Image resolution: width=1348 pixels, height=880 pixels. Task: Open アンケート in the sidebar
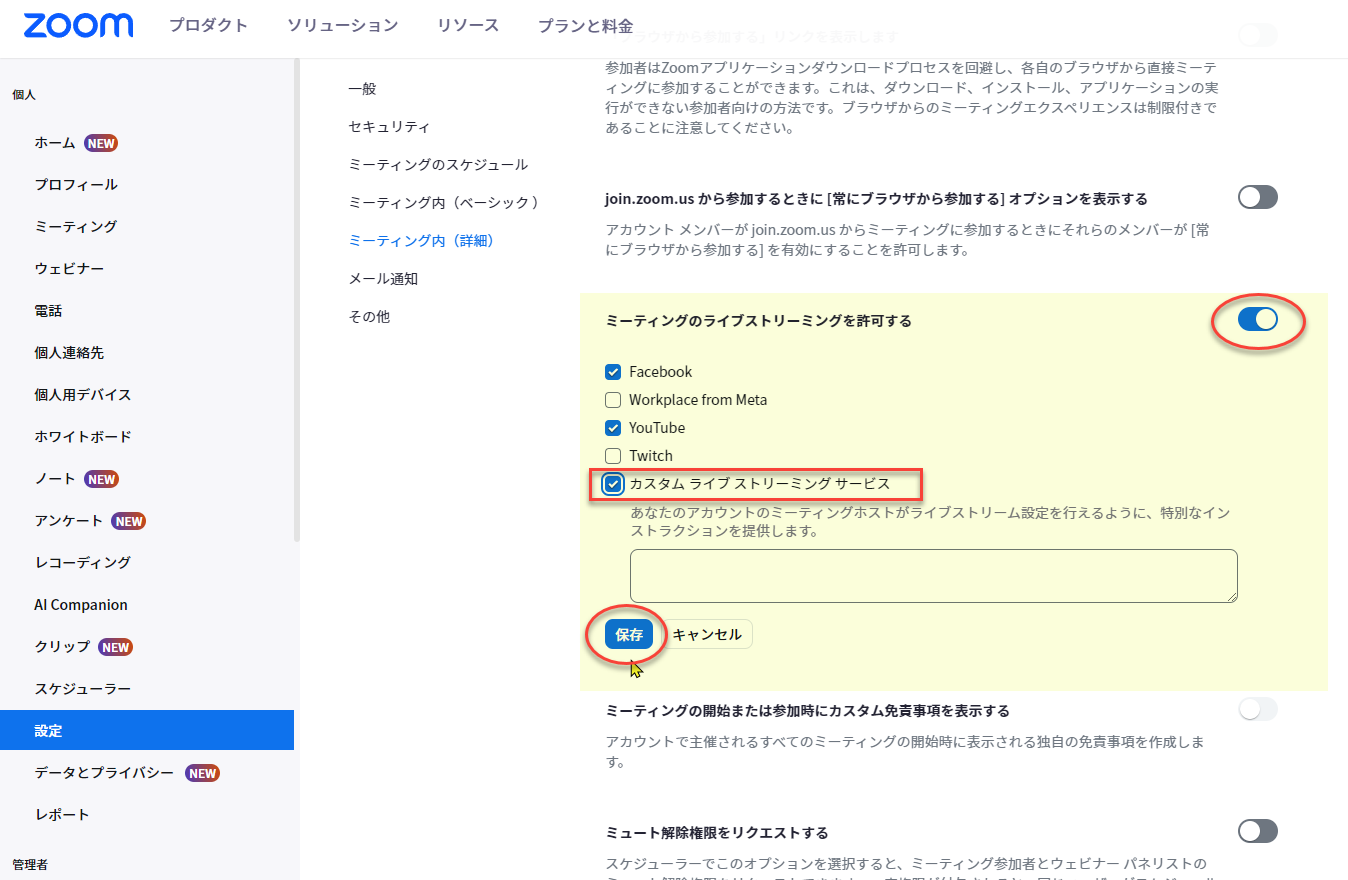[x=69, y=521]
